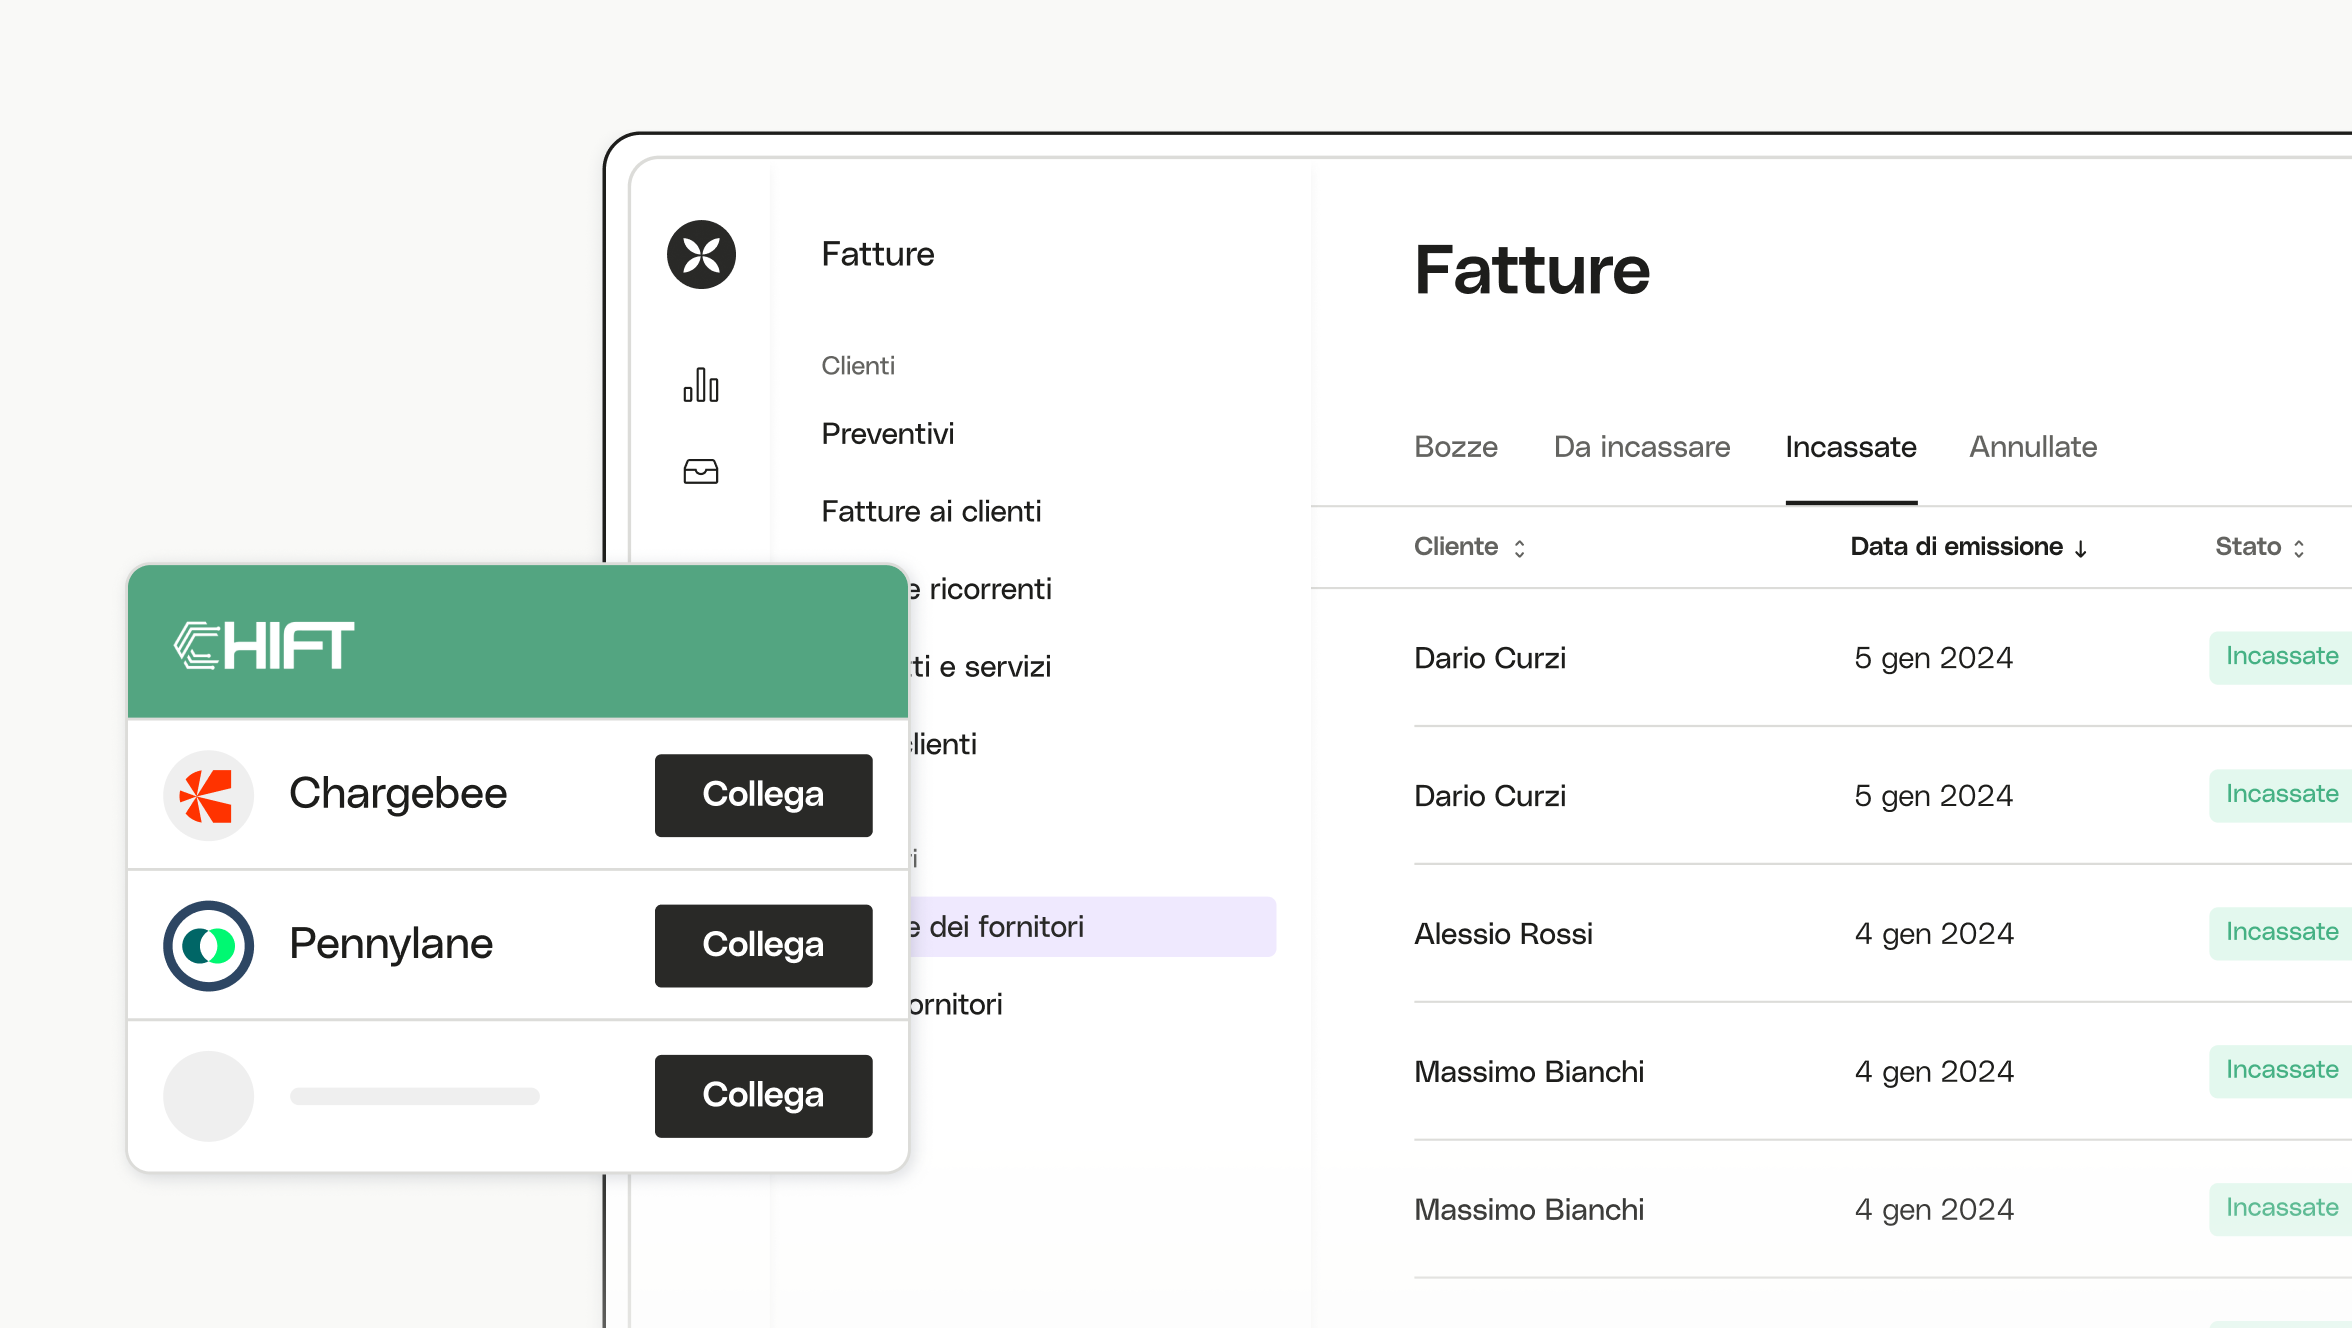
Task: Click the Incassate badge on Alessio Rossi row
Action: coord(2281,933)
